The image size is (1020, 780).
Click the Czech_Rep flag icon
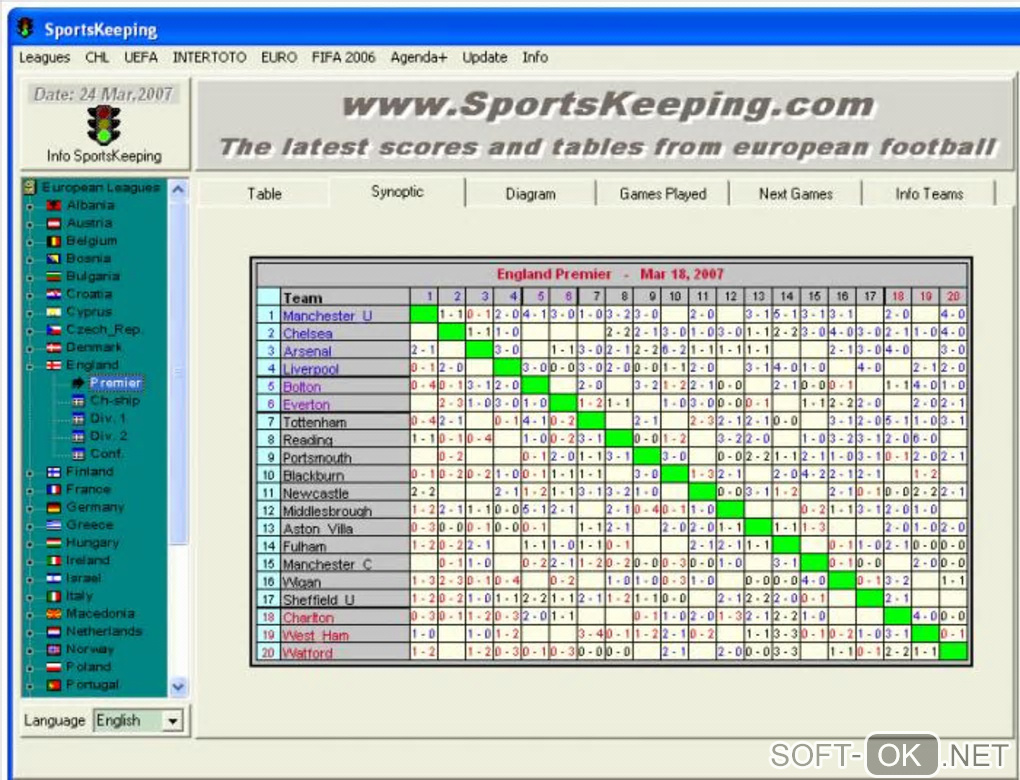pyautogui.click(x=54, y=330)
